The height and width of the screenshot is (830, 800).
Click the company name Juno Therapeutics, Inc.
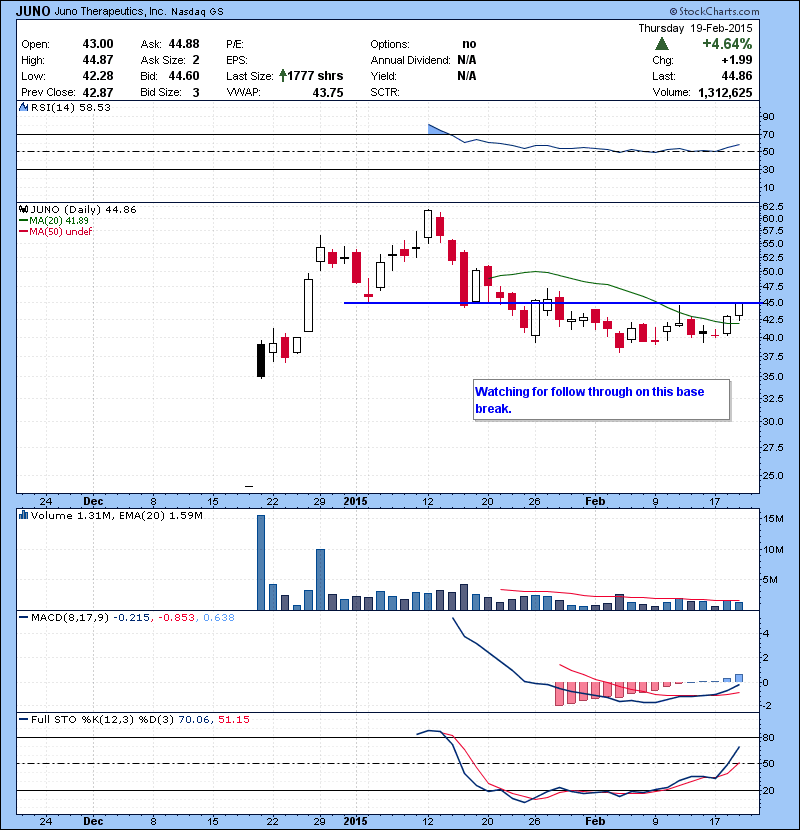(110, 11)
